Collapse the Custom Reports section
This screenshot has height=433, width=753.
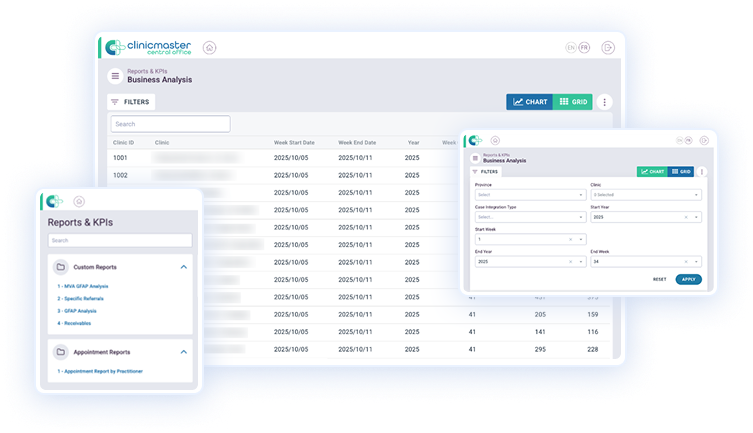183,268
